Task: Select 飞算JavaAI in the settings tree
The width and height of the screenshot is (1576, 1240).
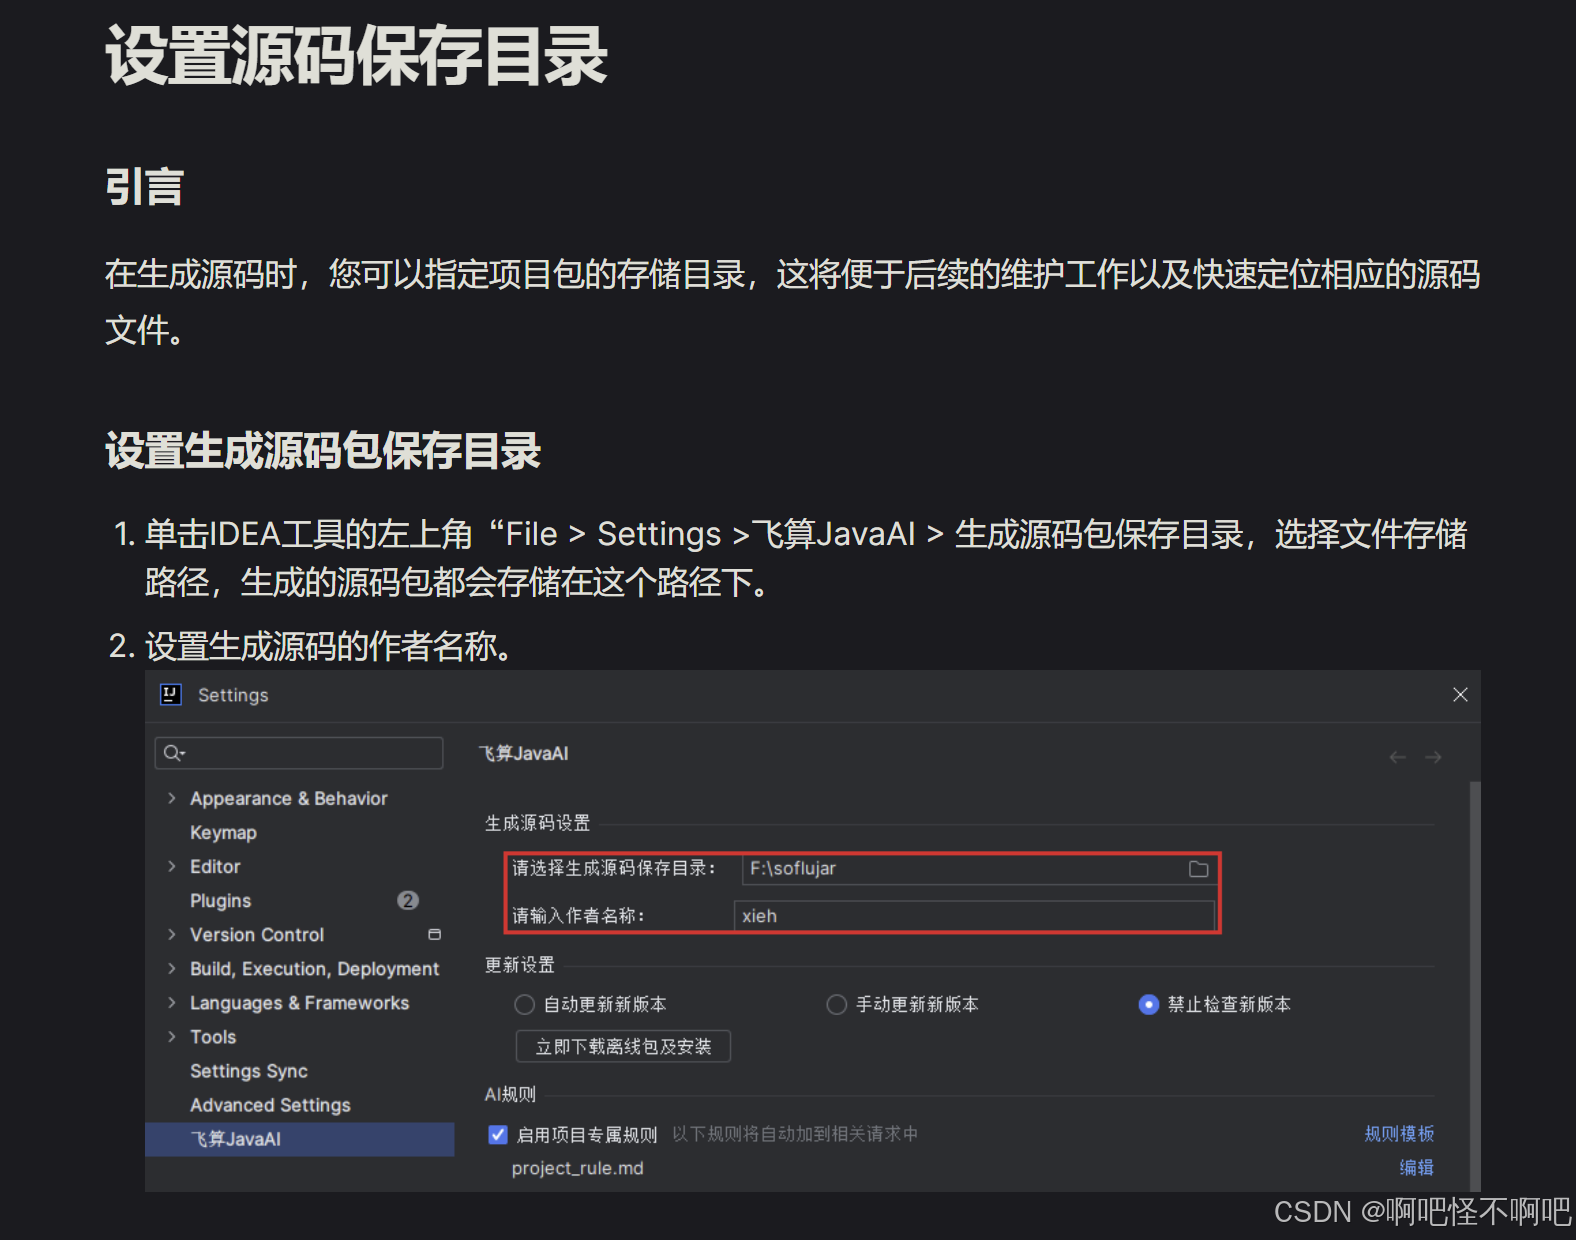Action: click(300, 1139)
